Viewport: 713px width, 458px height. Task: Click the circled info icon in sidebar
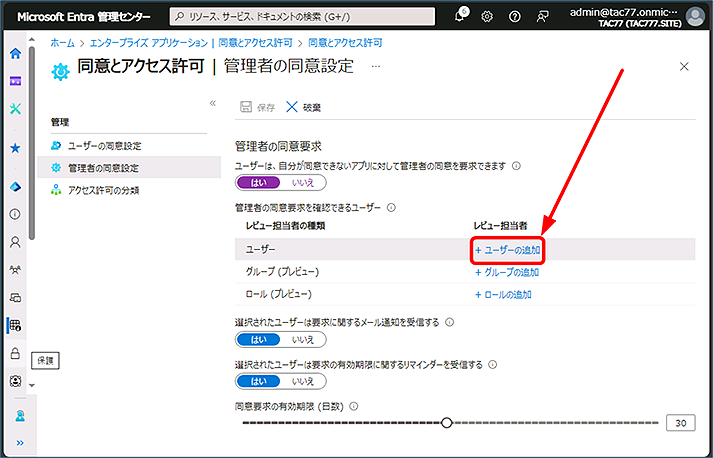(x=15, y=214)
